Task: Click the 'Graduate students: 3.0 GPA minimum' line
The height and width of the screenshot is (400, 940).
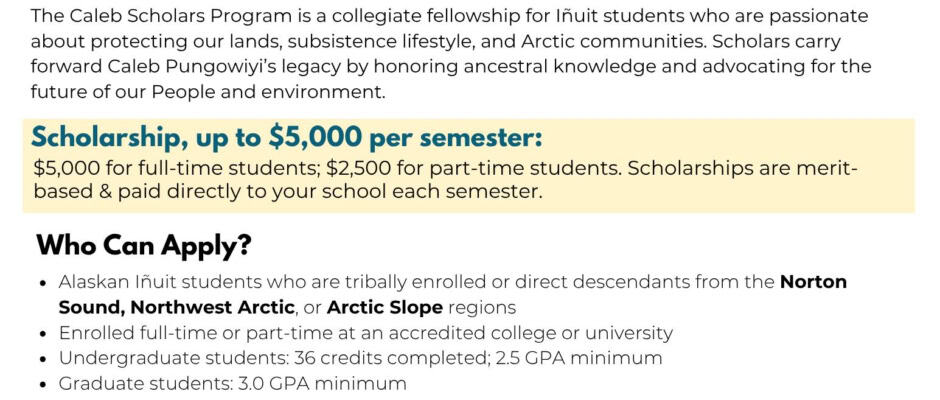Action: tap(232, 384)
